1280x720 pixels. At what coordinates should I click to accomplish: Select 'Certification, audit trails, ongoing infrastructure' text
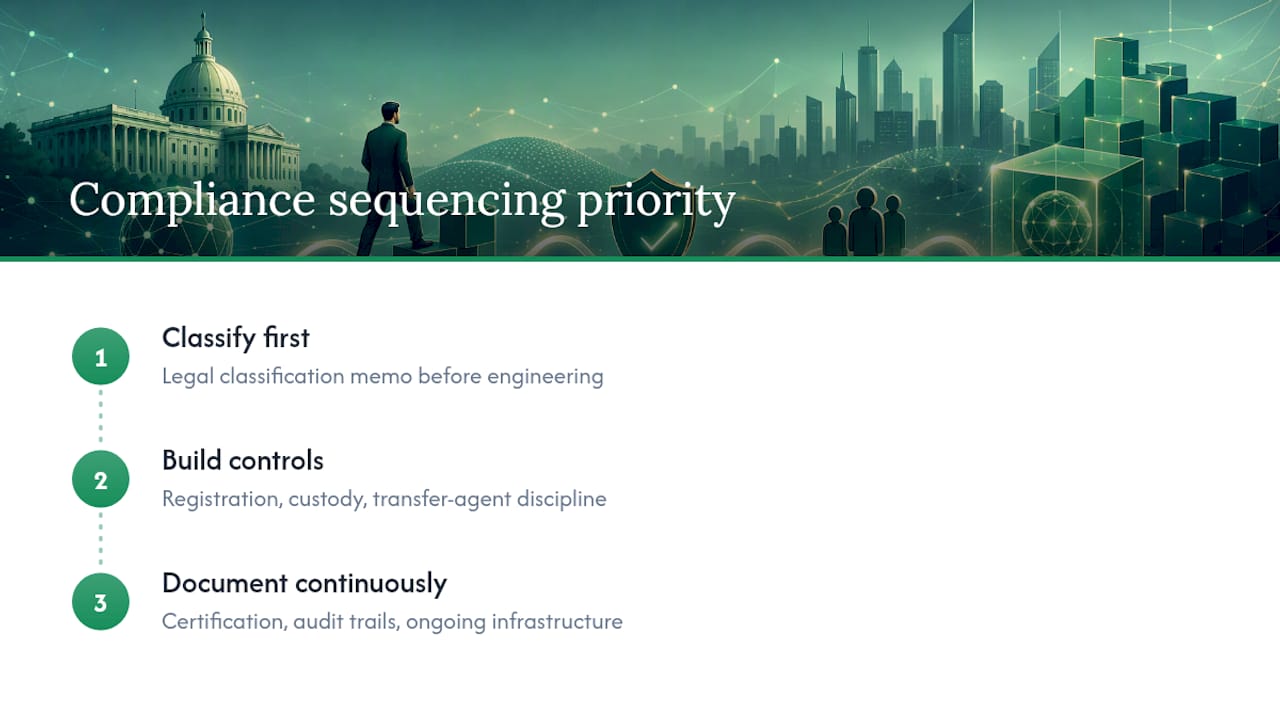point(392,621)
